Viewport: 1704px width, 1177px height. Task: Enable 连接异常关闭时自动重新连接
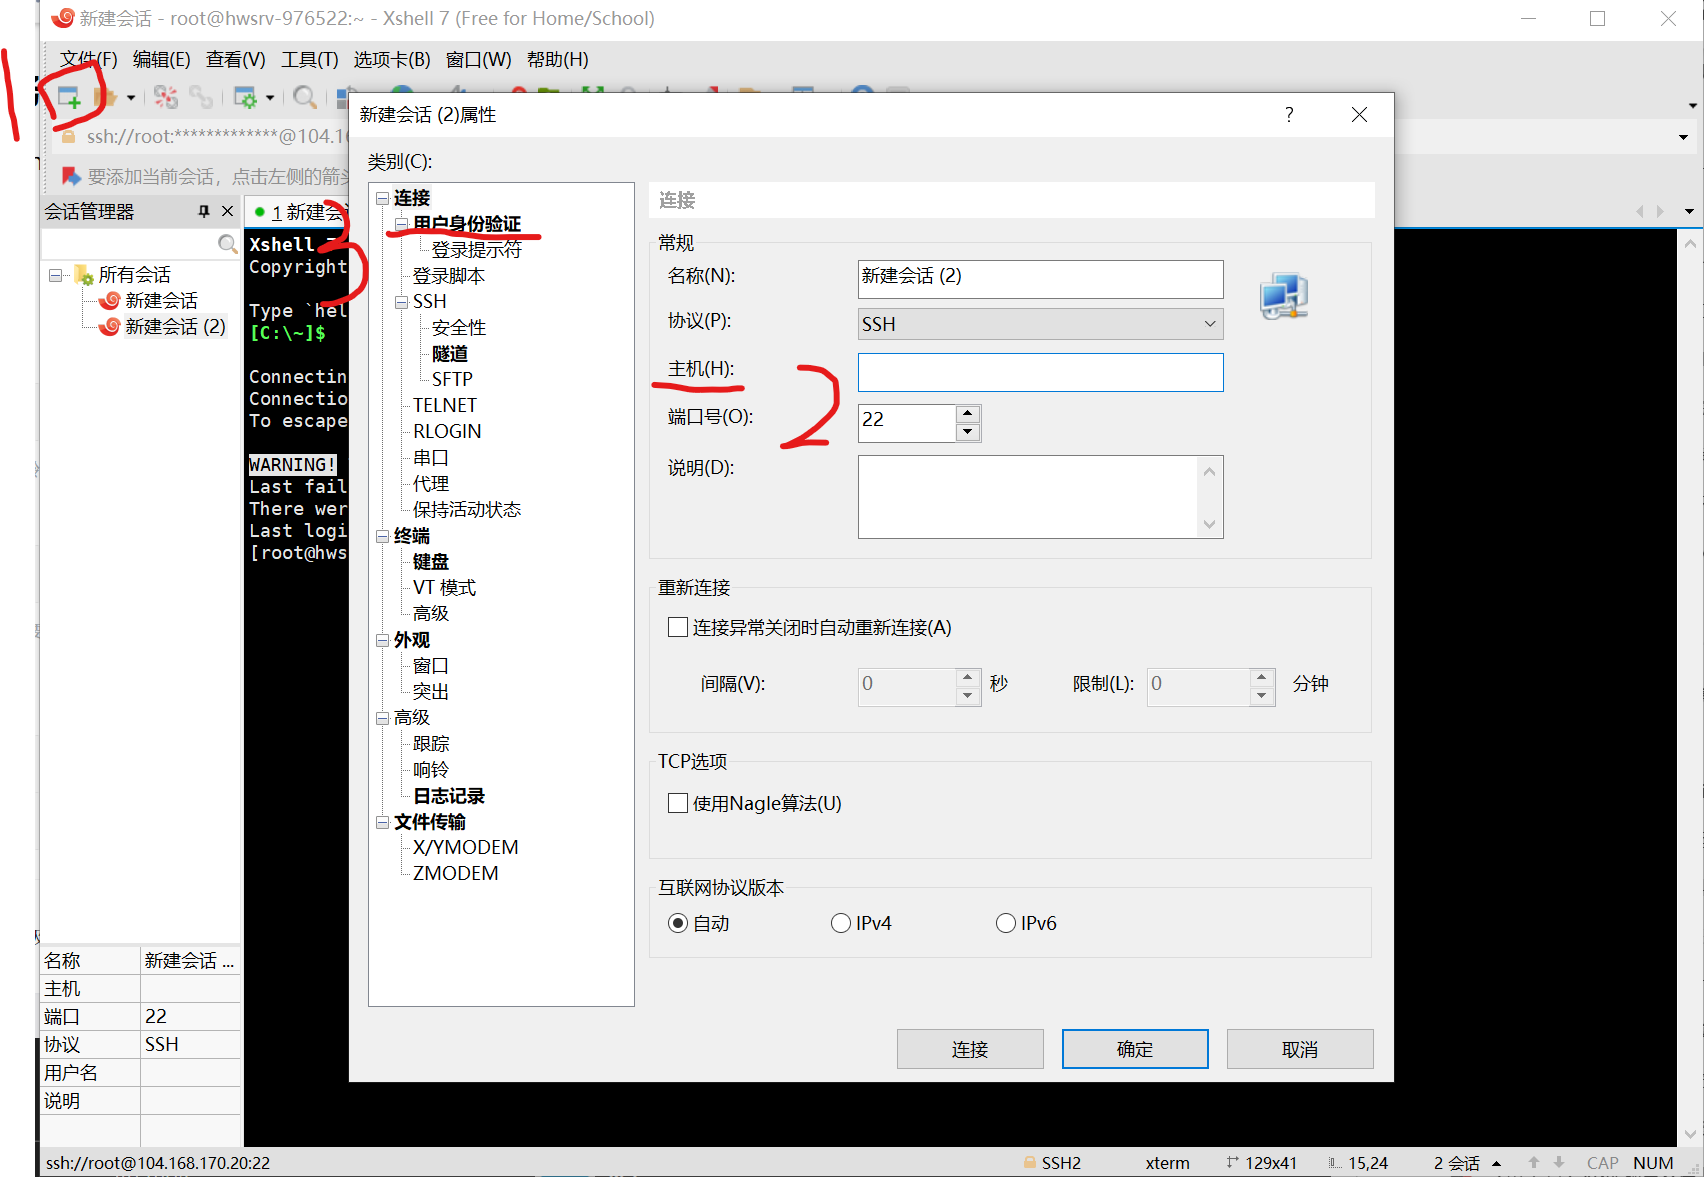(677, 627)
